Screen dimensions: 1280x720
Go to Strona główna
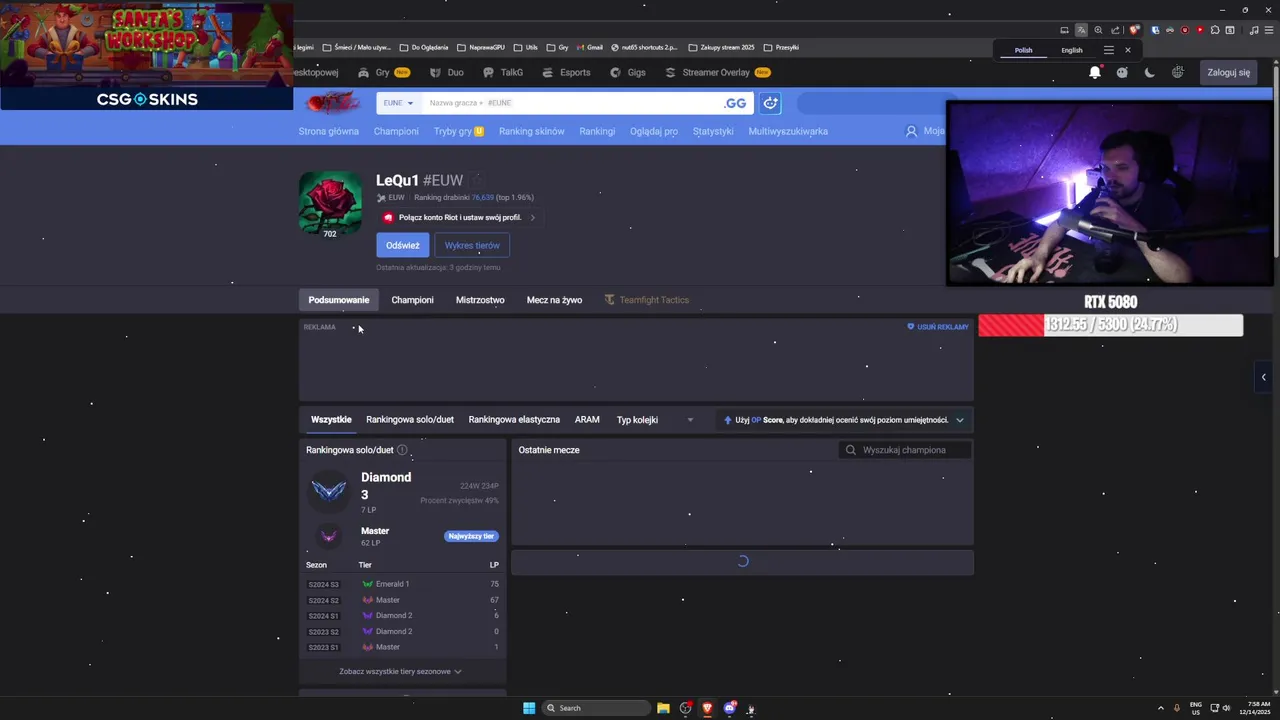tap(328, 131)
